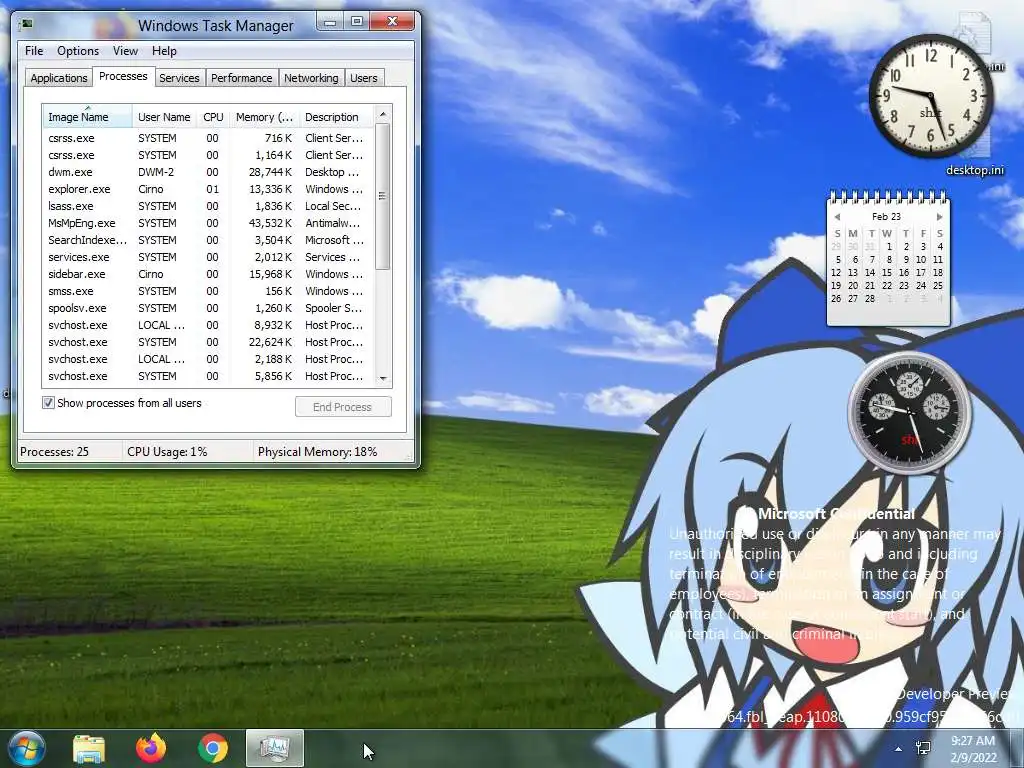This screenshot has width=1024, height=768.
Task: Select the dwm.exe process row
Action: 208,172
